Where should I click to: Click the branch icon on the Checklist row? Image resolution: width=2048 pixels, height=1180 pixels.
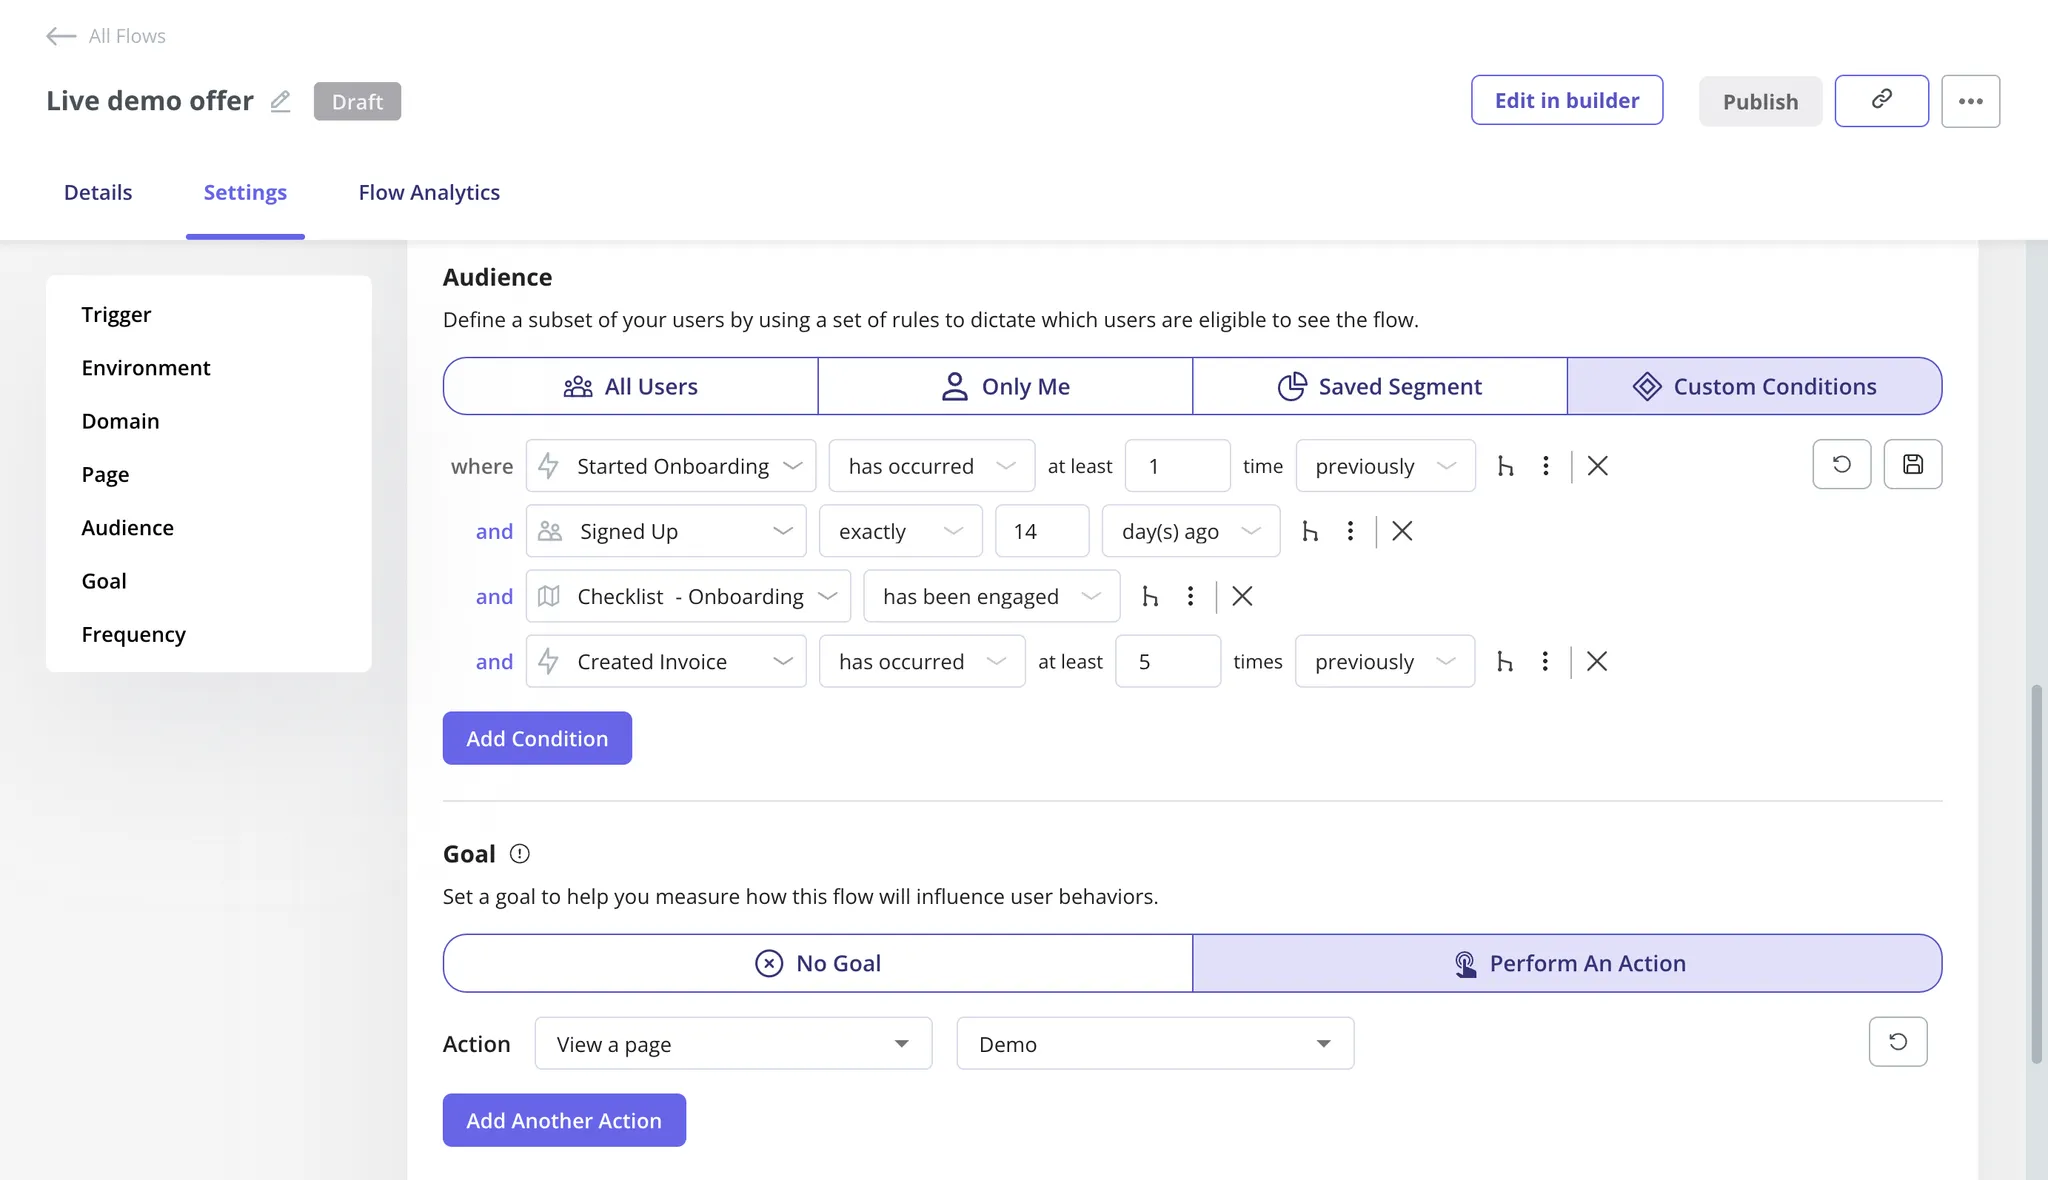coord(1150,596)
